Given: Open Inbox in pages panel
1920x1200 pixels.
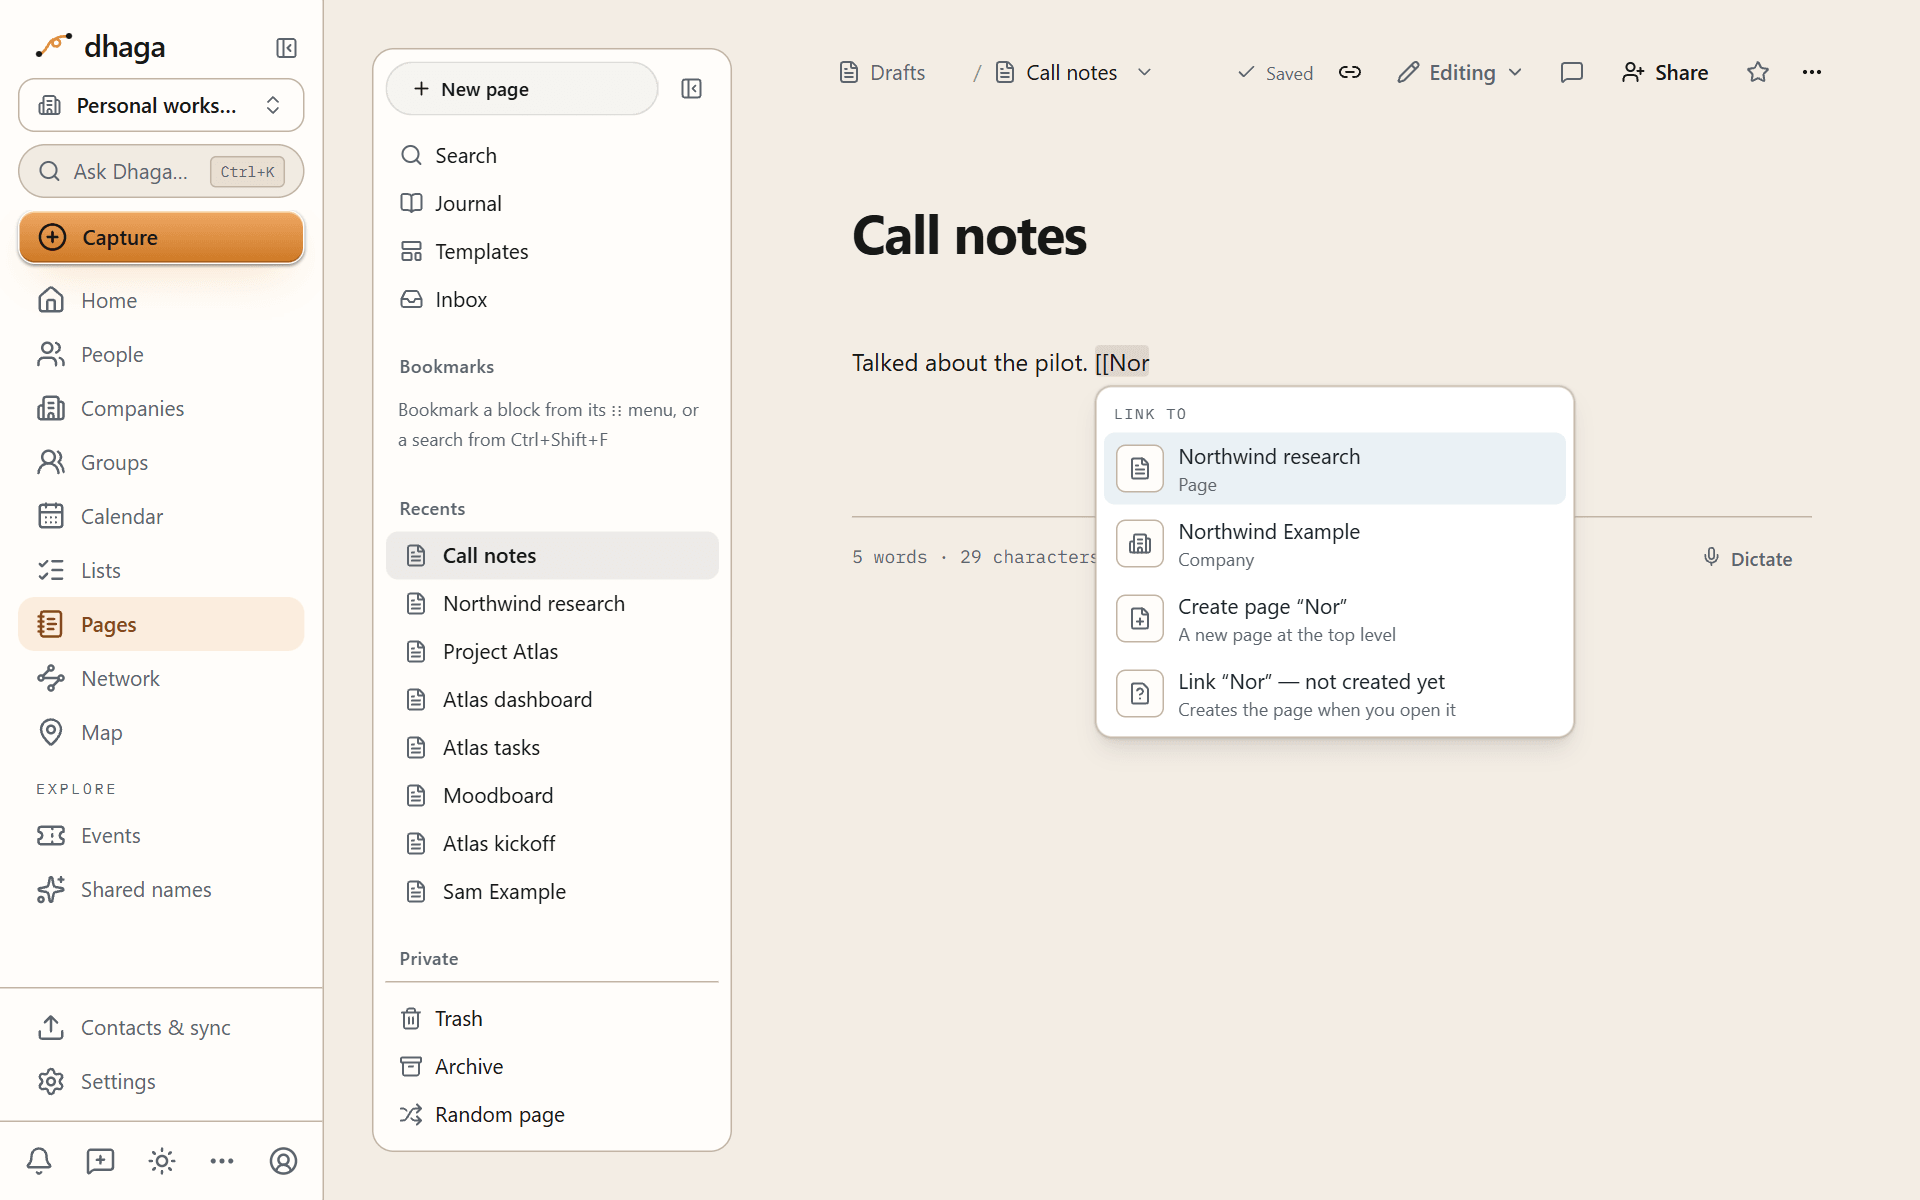Looking at the screenshot, I should (552, 300).
